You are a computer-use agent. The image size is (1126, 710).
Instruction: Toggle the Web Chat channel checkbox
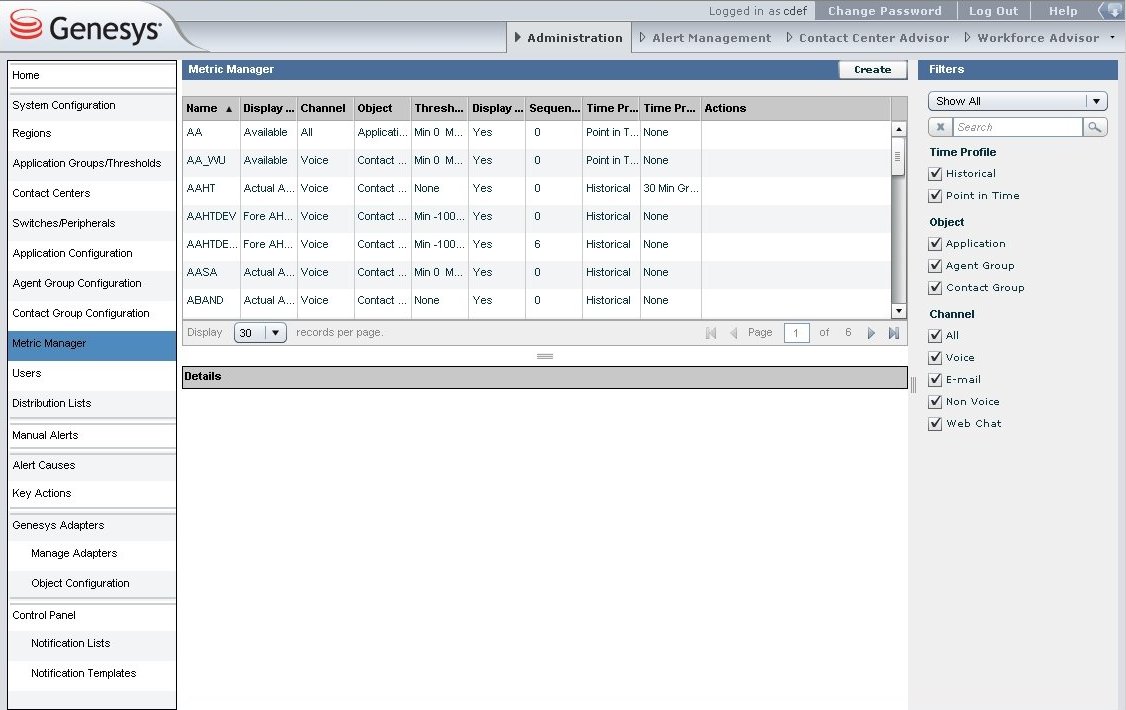click(935, 424)
